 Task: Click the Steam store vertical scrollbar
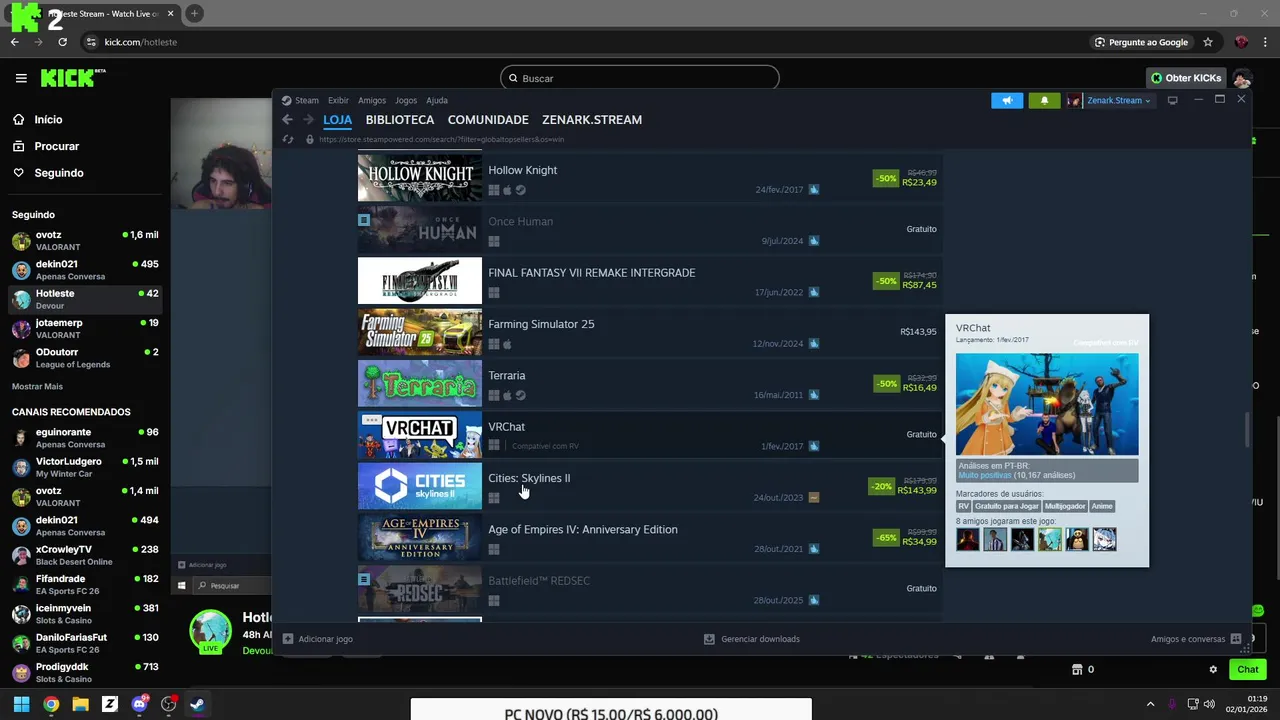[1246, 430]
